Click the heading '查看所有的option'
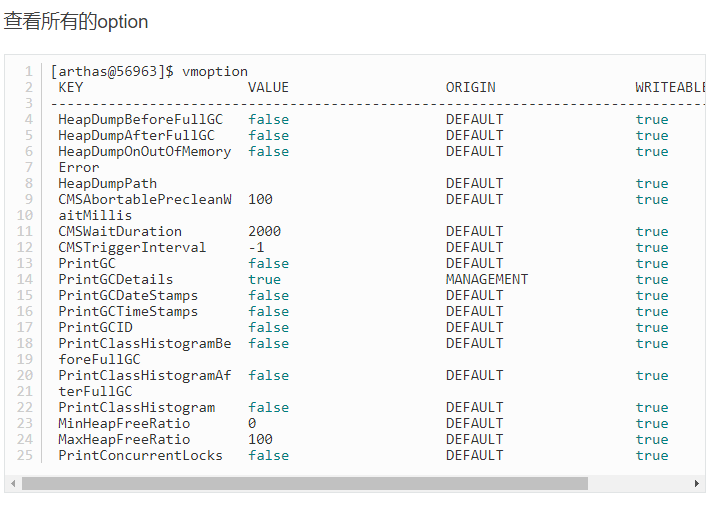Screen dimensions: 717x507 point(76,21)
